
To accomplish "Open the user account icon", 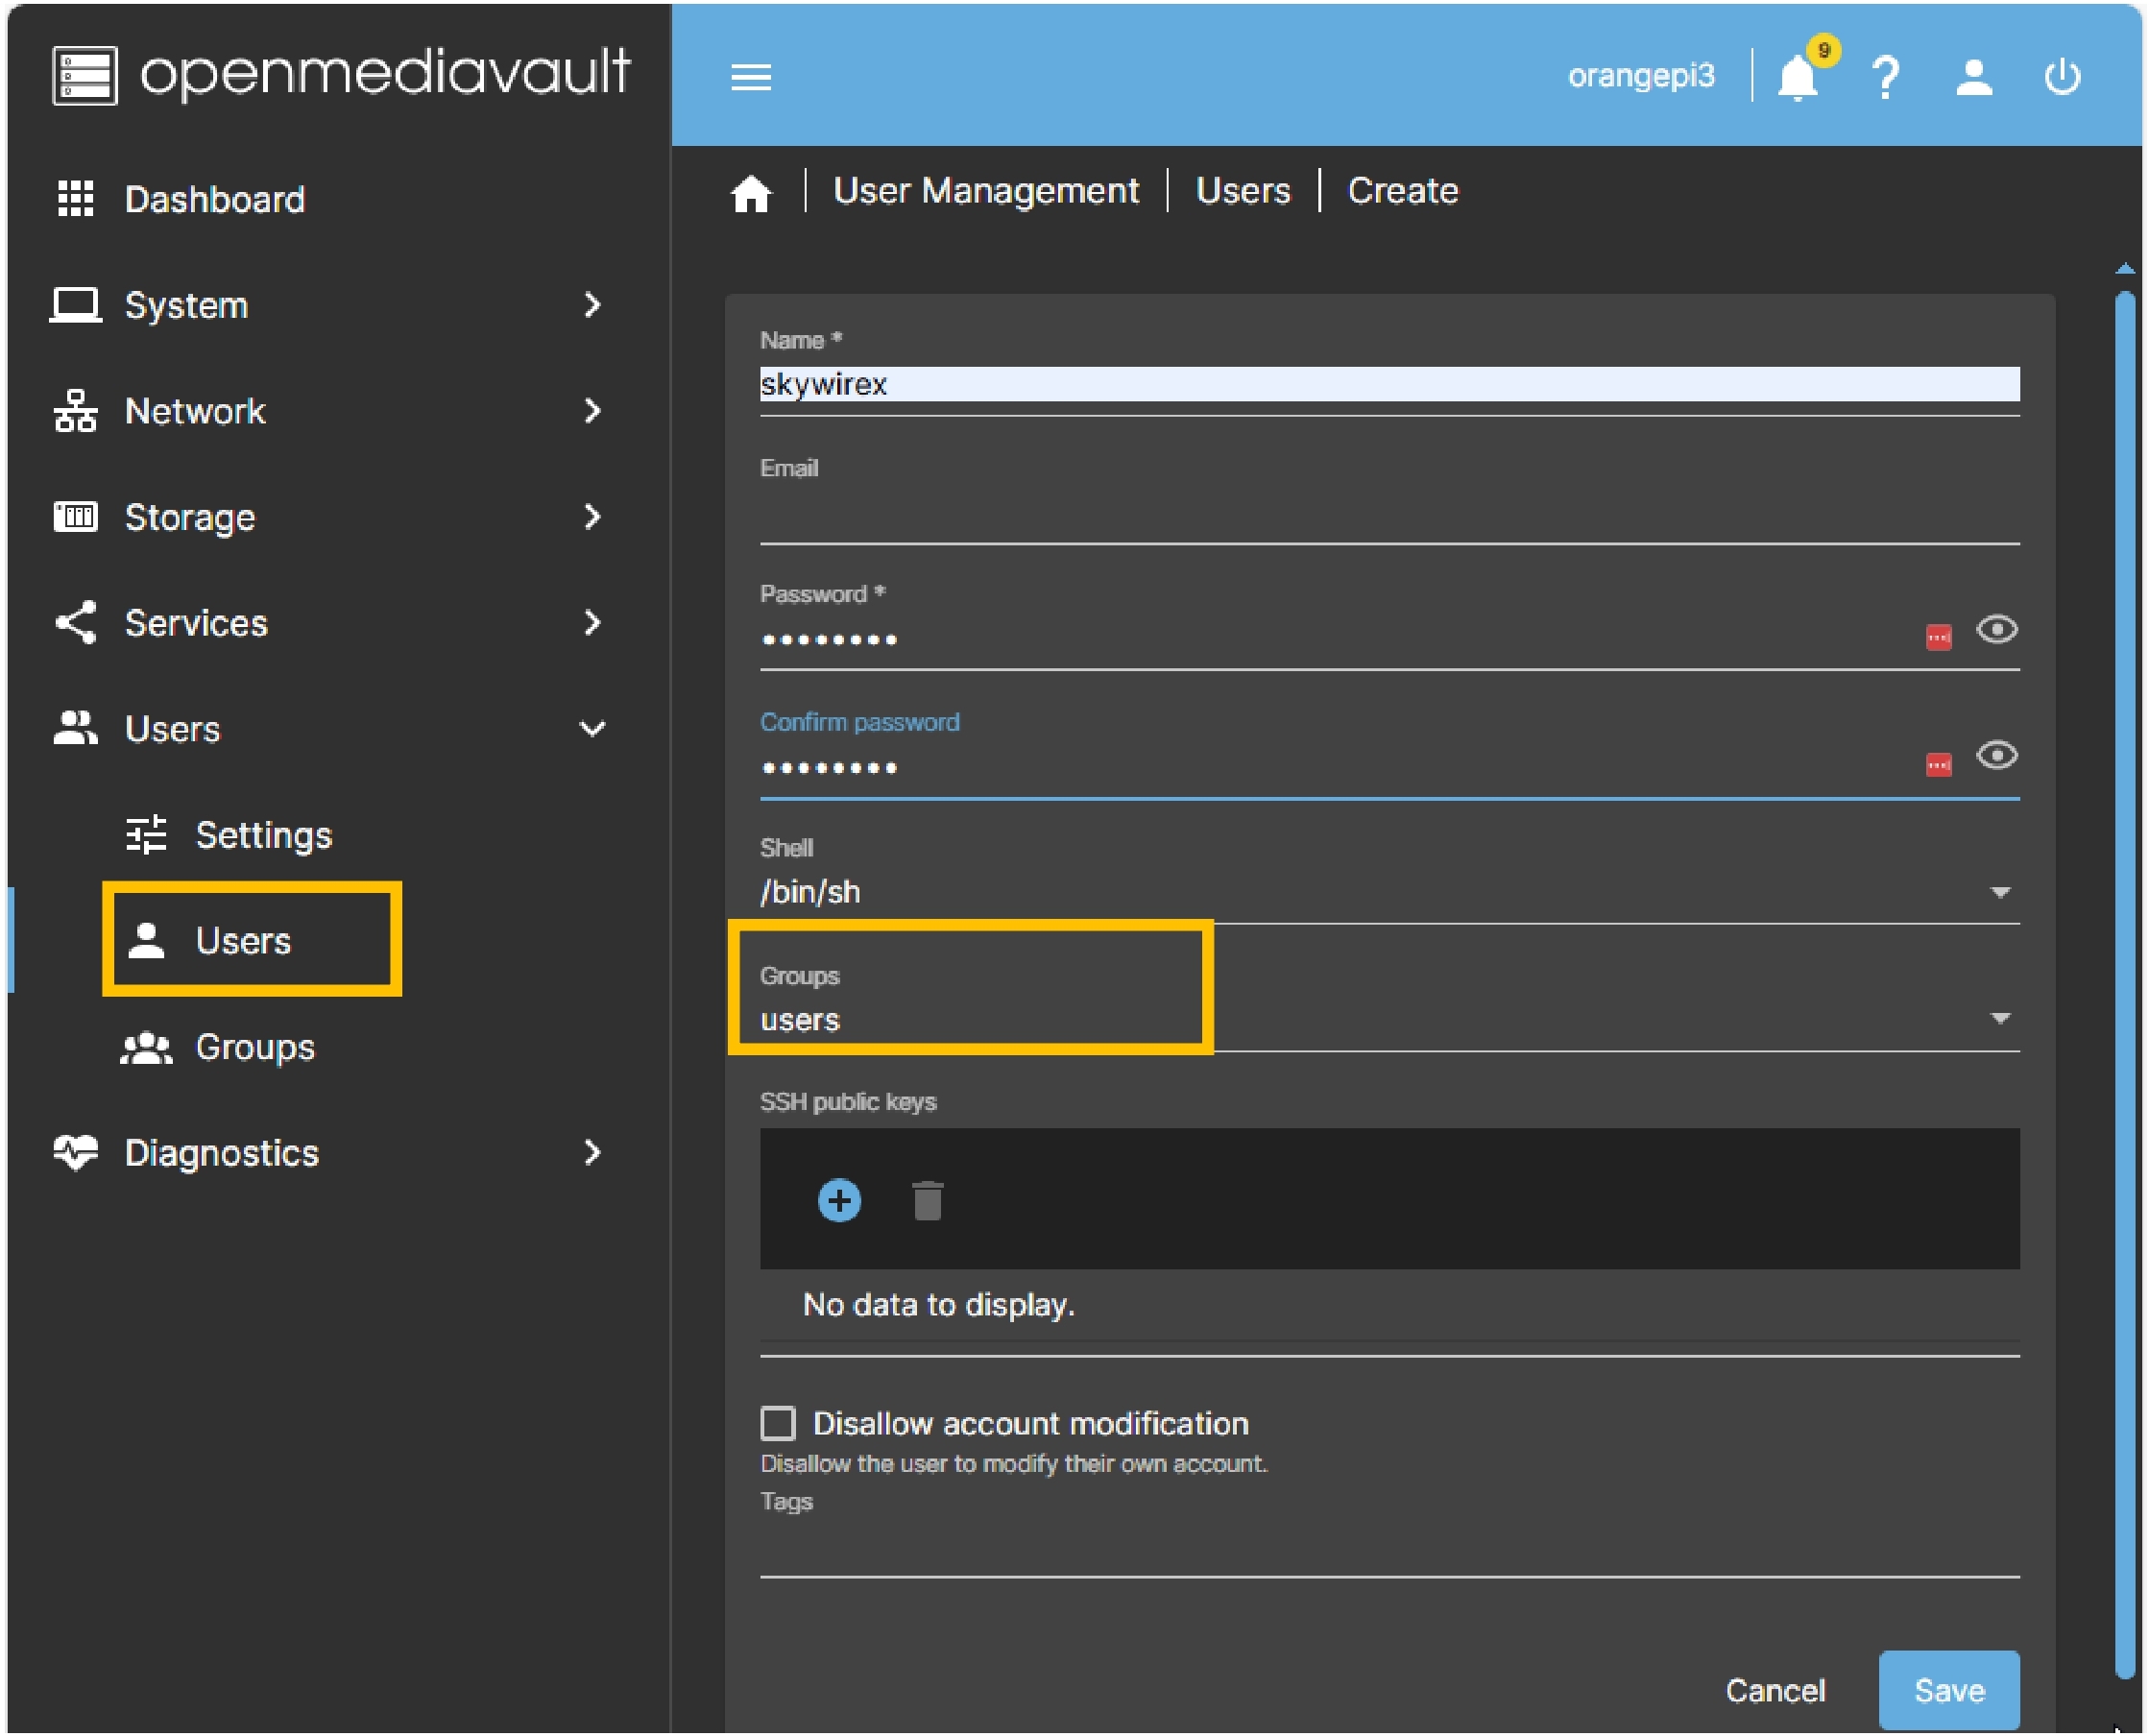I will [x=1974, y=77].
